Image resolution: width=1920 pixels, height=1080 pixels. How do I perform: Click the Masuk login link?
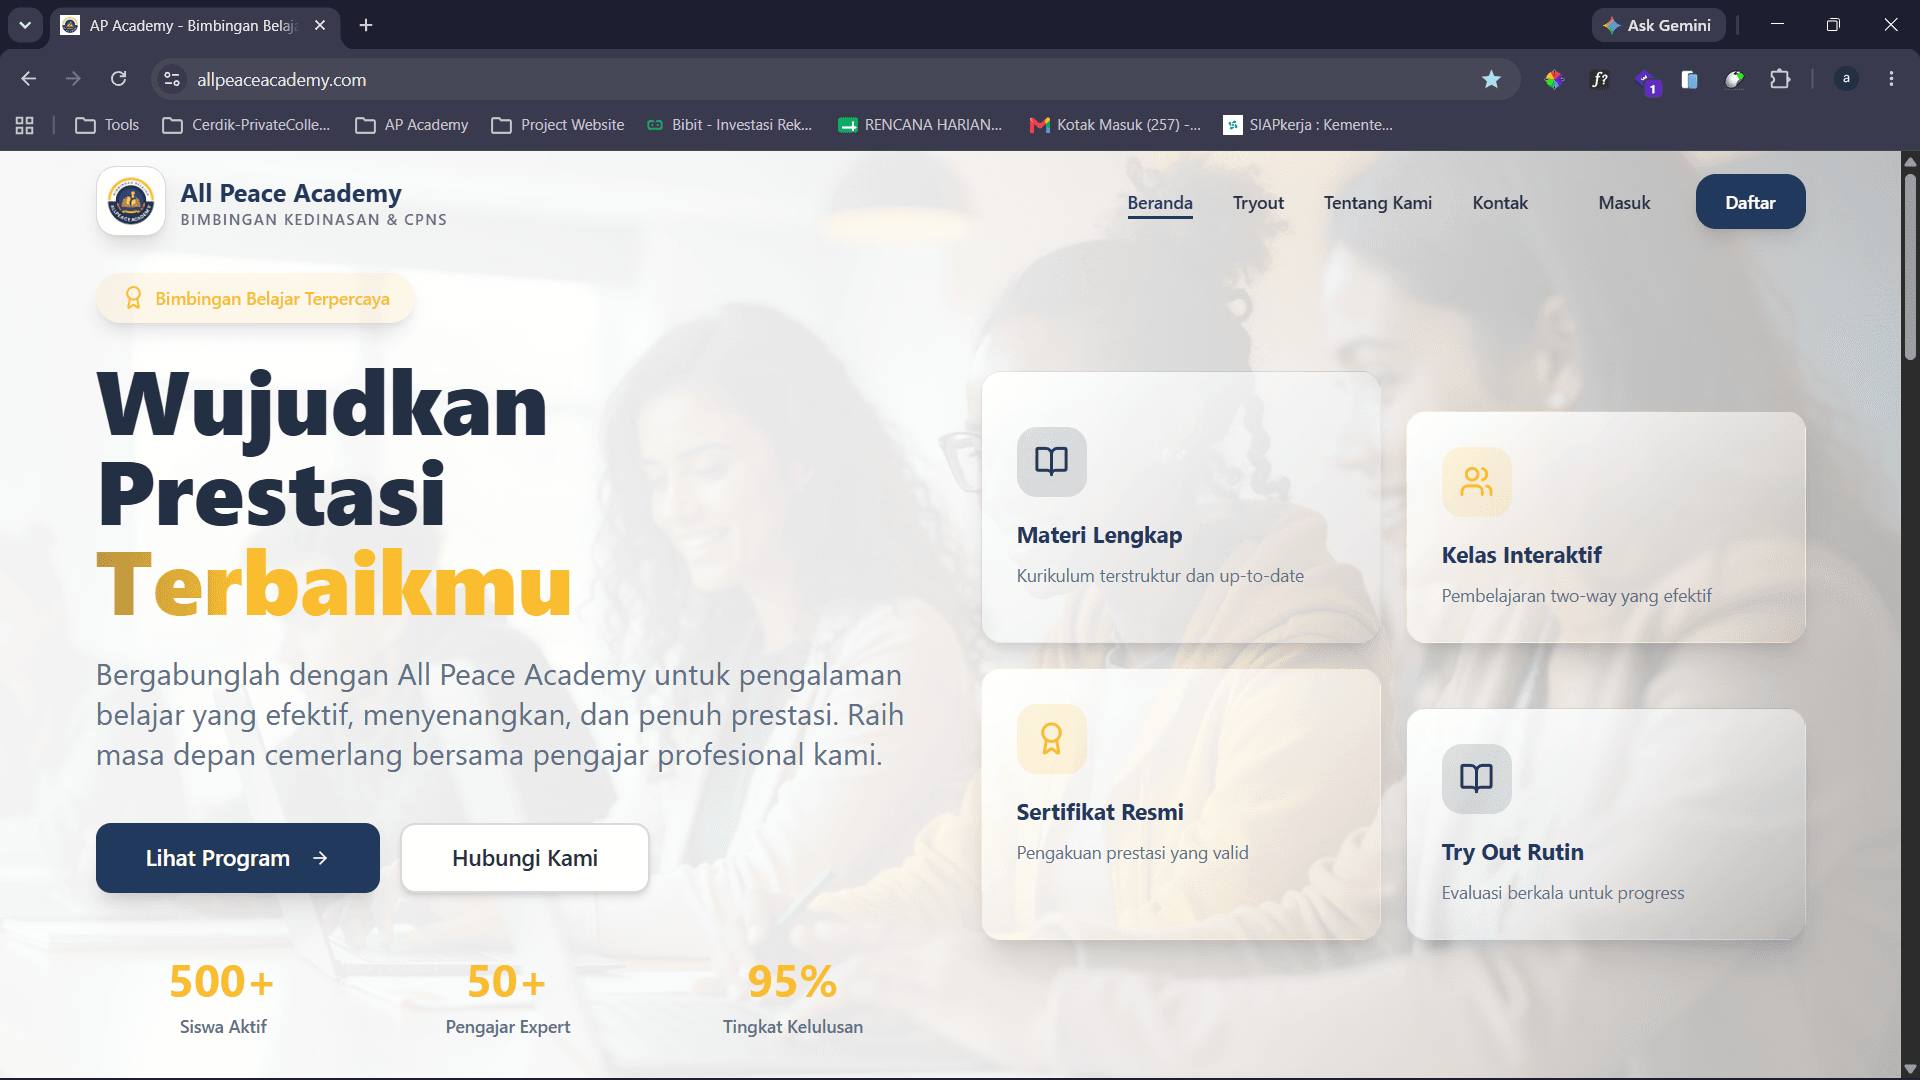[1624, 203]
